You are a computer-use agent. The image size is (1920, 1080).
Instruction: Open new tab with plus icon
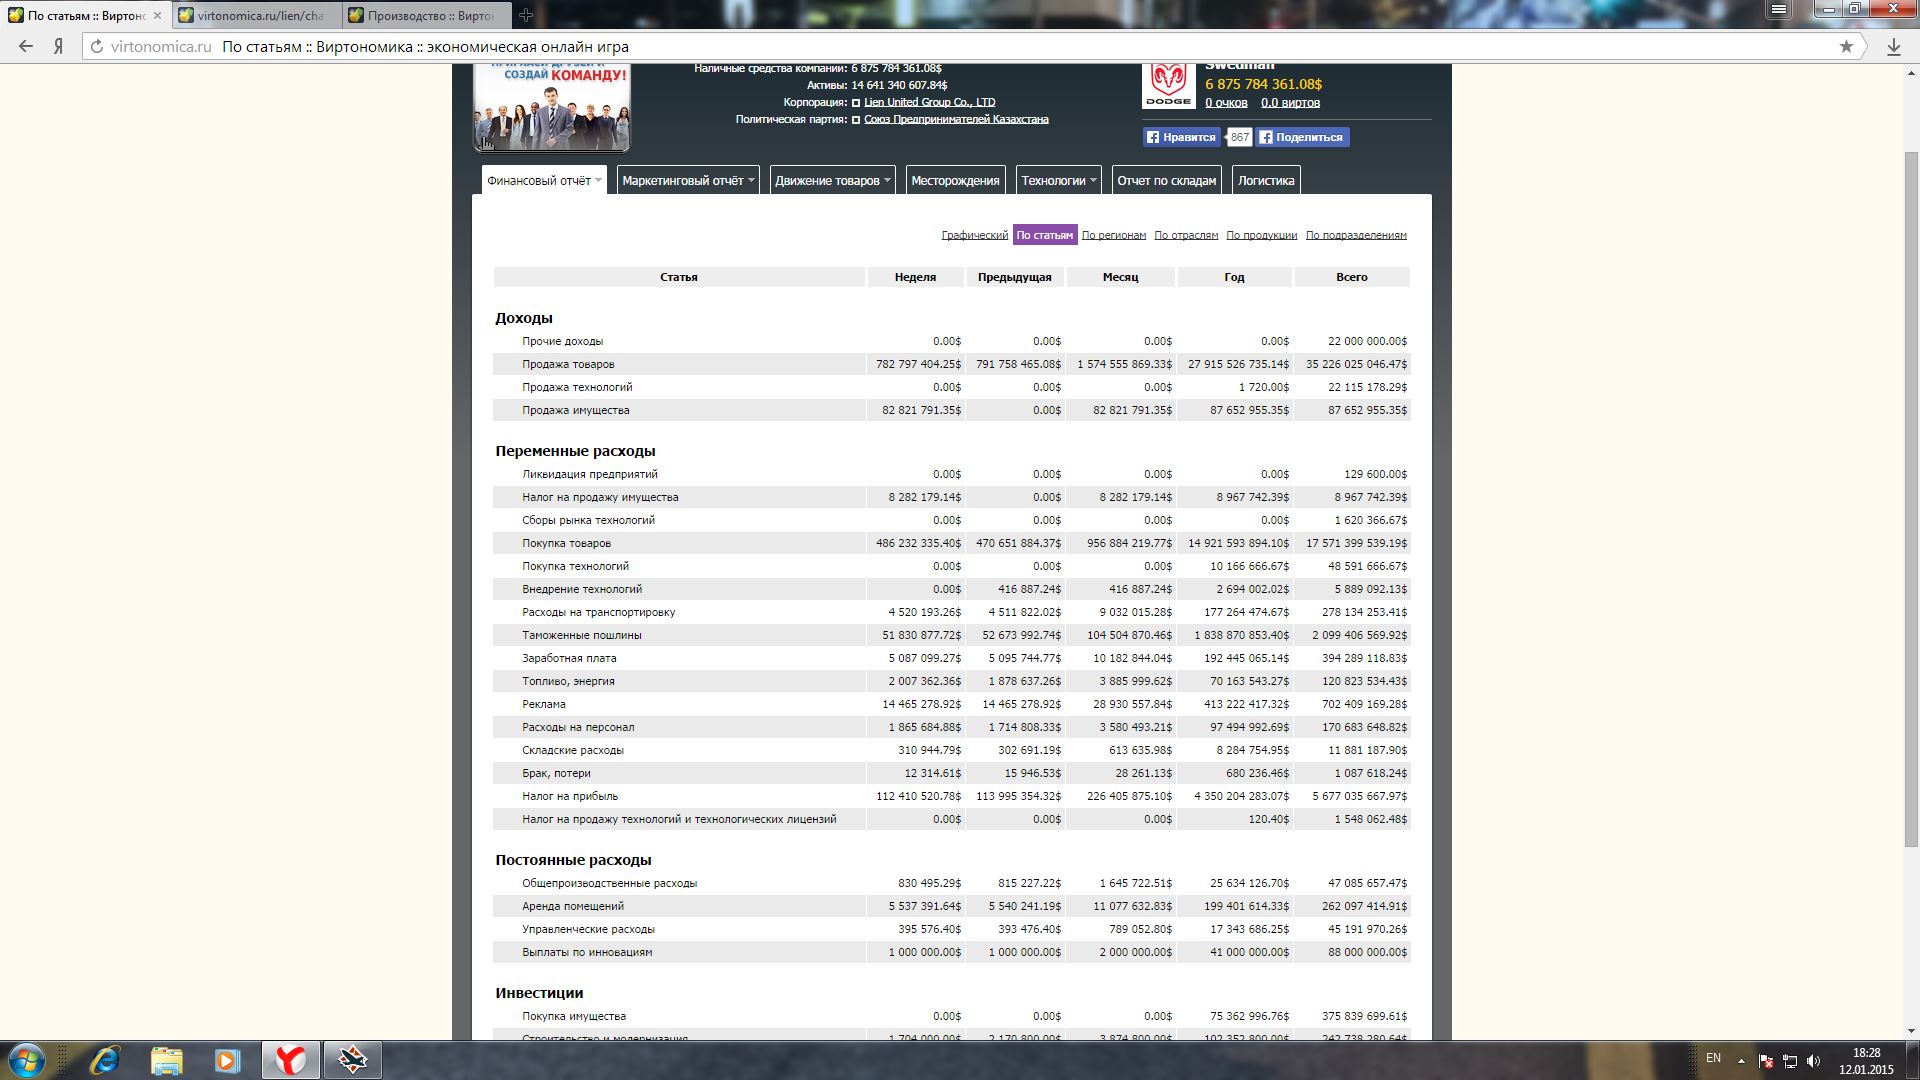[526, 15]
